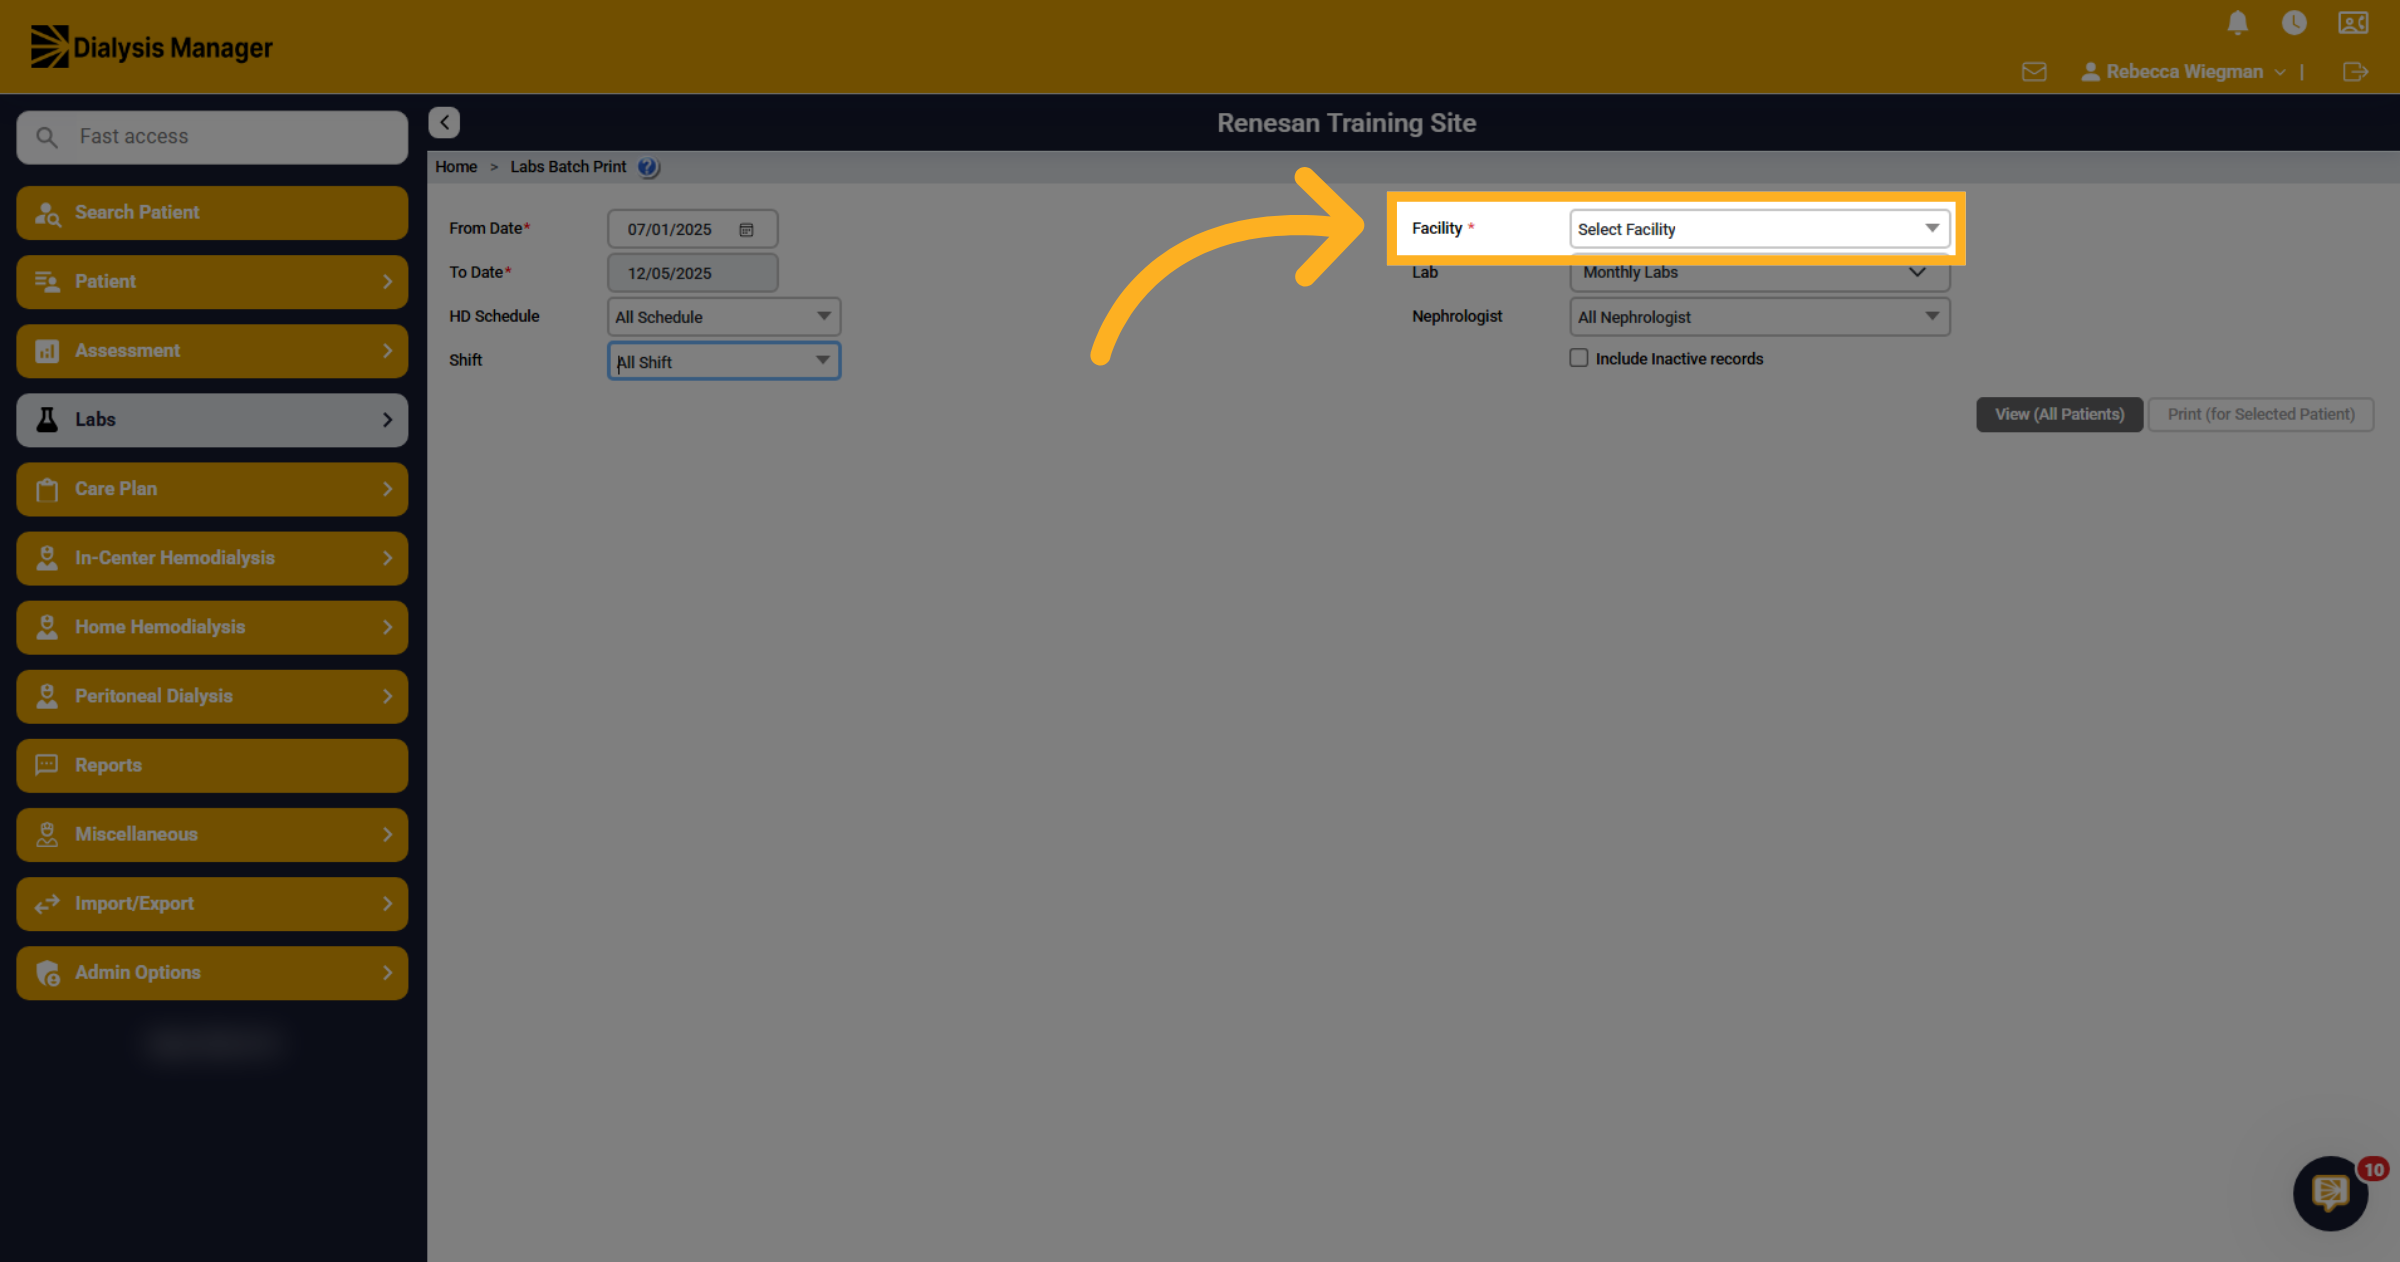Click the Care Plan clipboard icon
The width and height of the screenshot is (2400, 1262).
47,489
